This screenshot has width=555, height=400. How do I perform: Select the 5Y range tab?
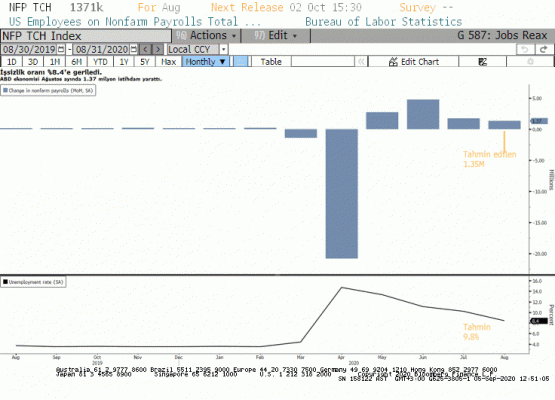(x=145, y=62)
